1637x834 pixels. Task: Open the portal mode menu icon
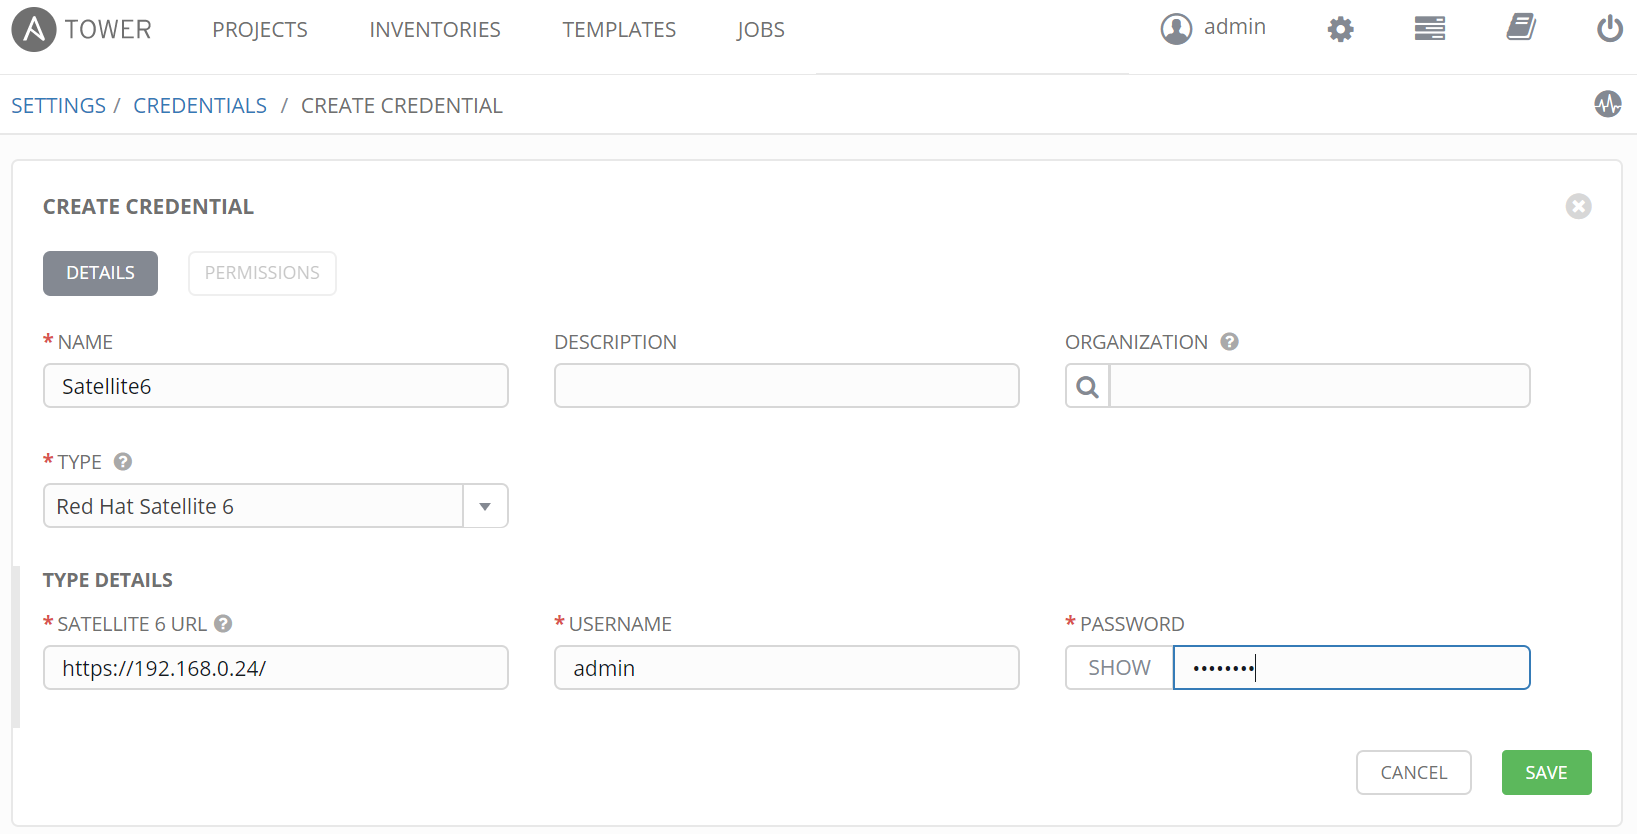pos(1429,28)
